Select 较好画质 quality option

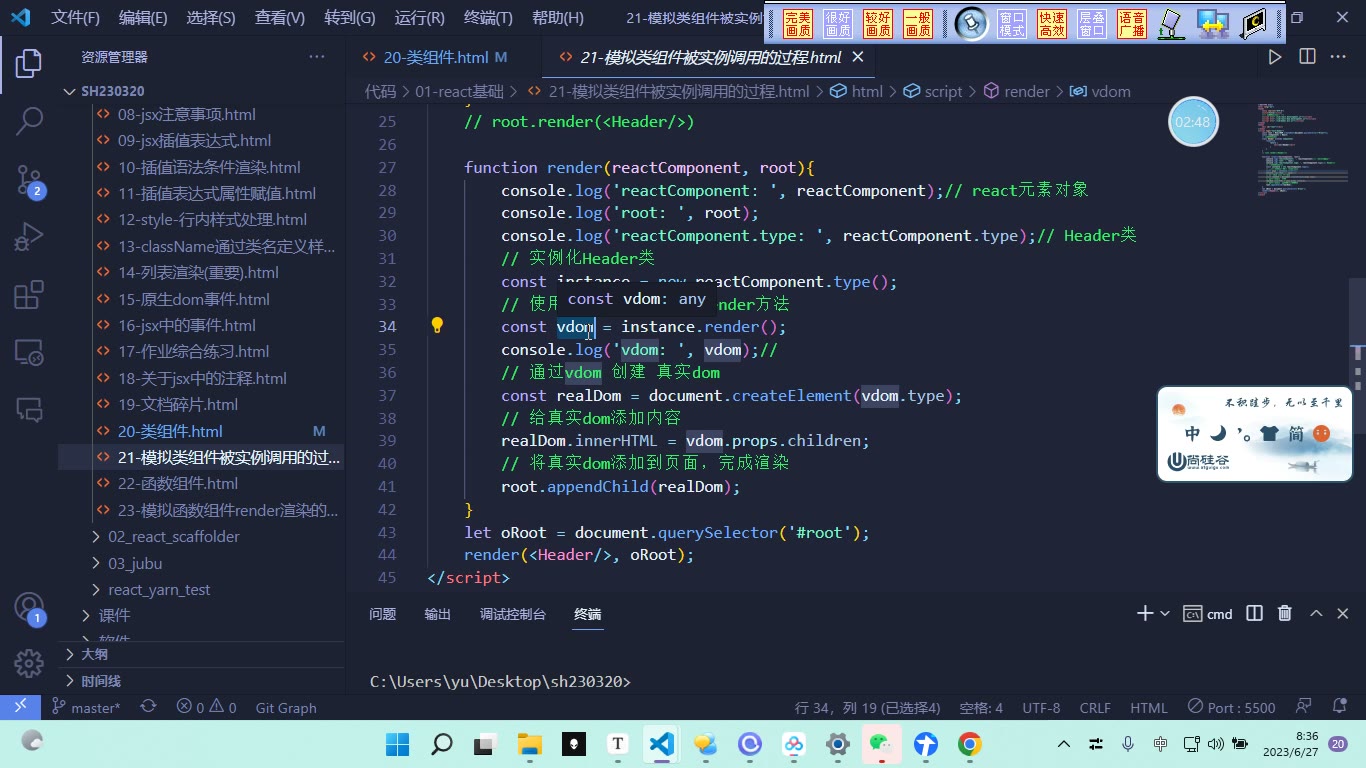tap(878, 24)
